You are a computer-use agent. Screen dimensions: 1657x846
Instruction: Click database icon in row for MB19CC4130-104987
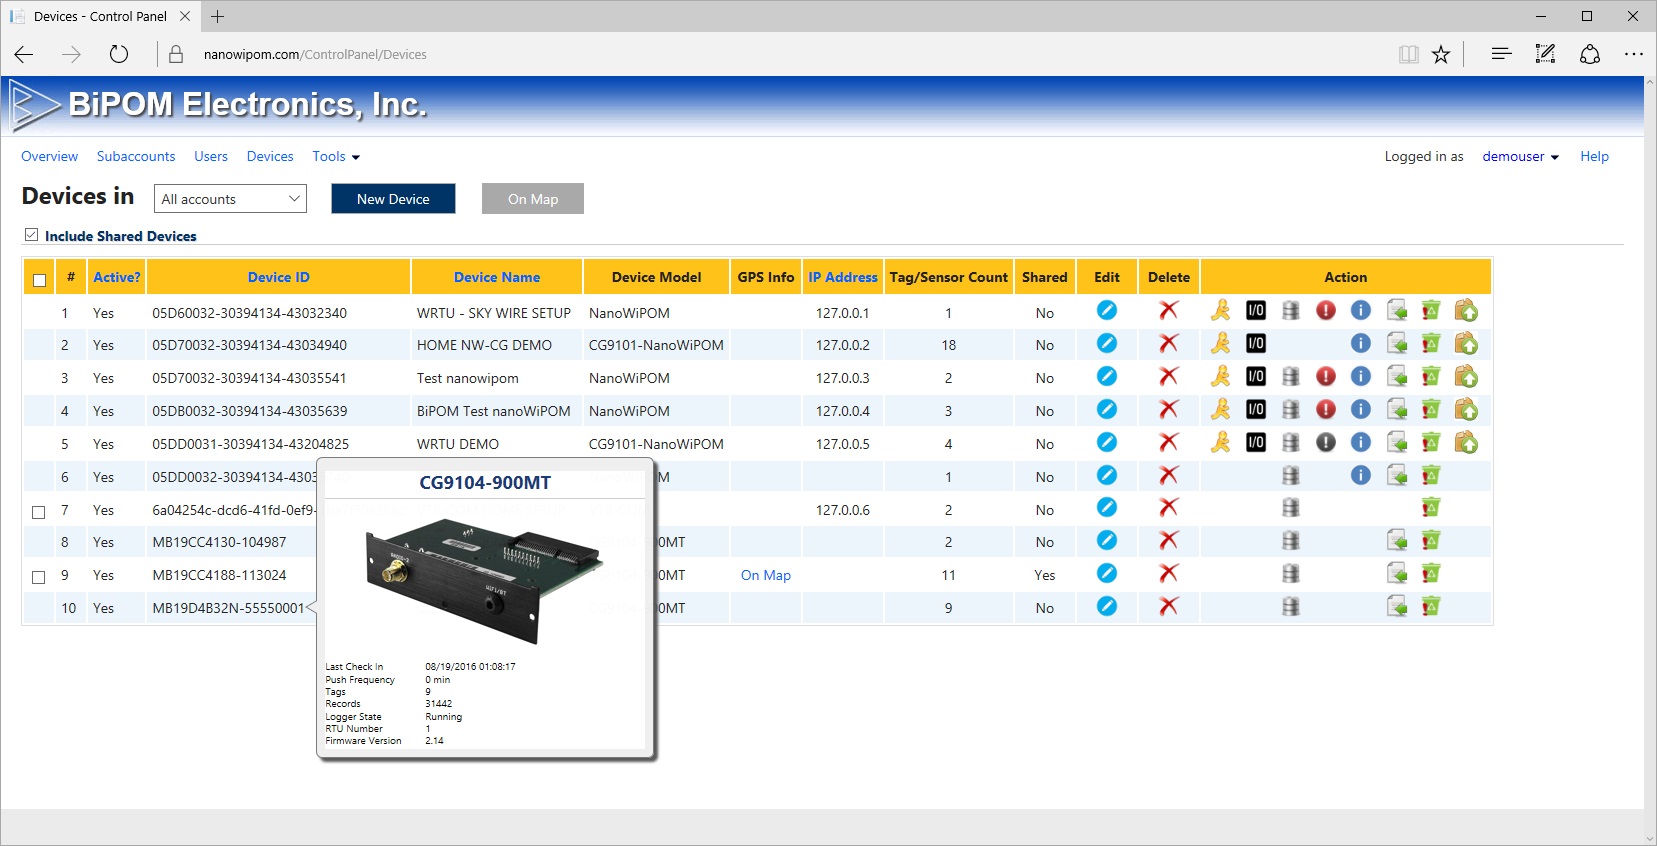click(1291, 541)
